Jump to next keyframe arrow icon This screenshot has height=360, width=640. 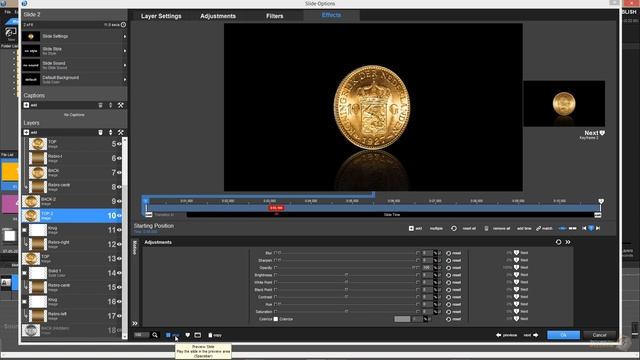point(598,228)
